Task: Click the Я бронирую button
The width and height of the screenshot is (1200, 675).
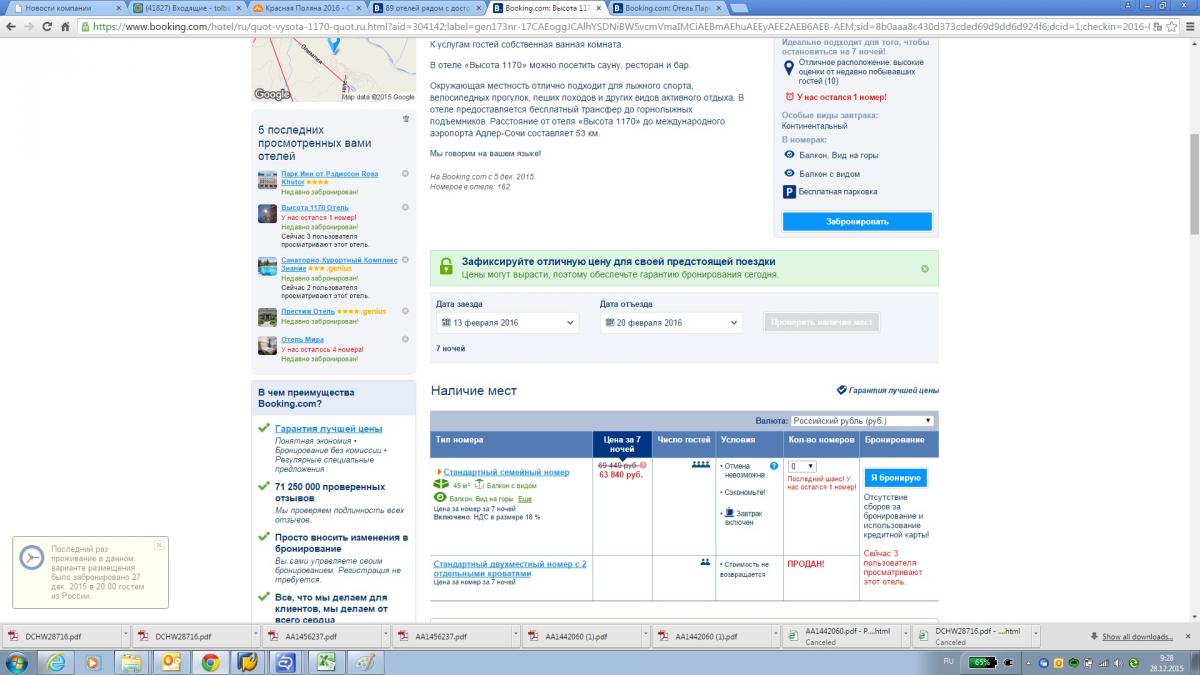Action: [x=895, y=478]
